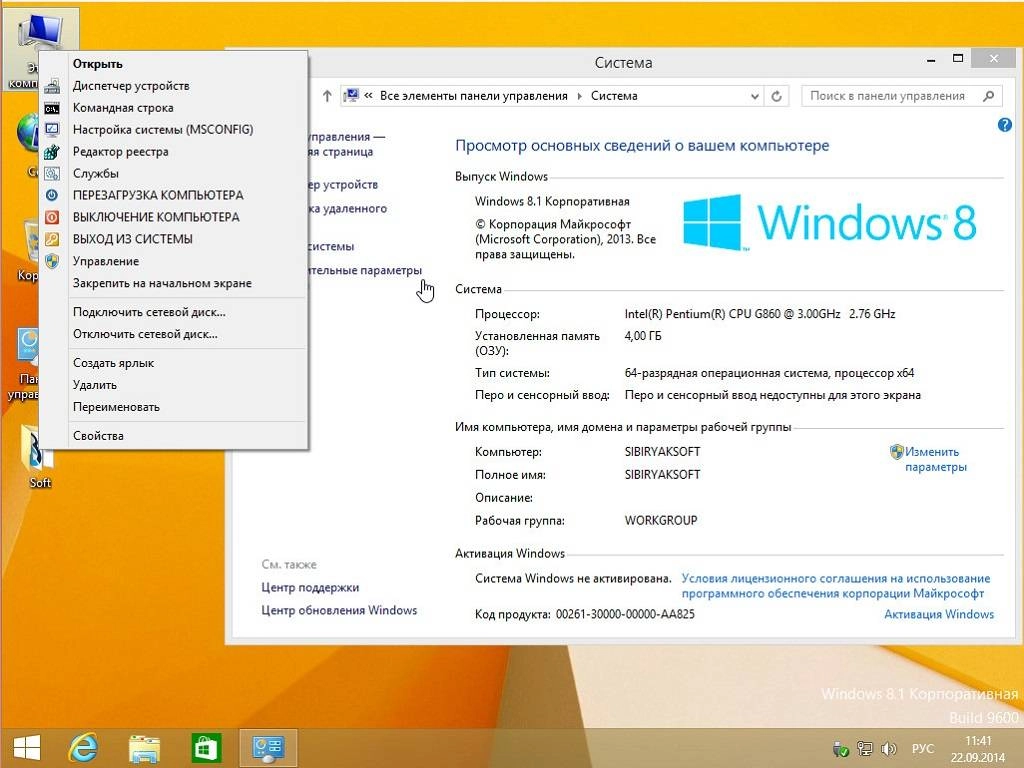
Task: Click the WORKGROUP value
Action: point(660,520)
